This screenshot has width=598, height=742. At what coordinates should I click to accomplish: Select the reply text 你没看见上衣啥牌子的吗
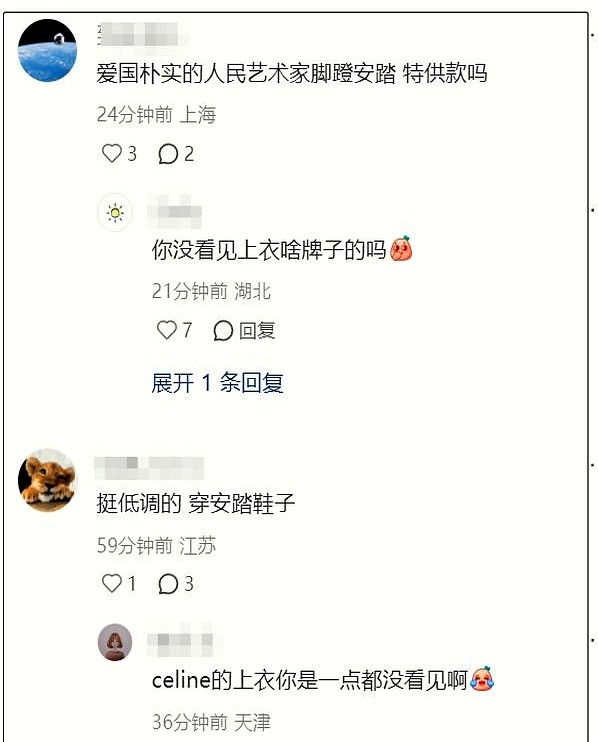coord(269,250)
